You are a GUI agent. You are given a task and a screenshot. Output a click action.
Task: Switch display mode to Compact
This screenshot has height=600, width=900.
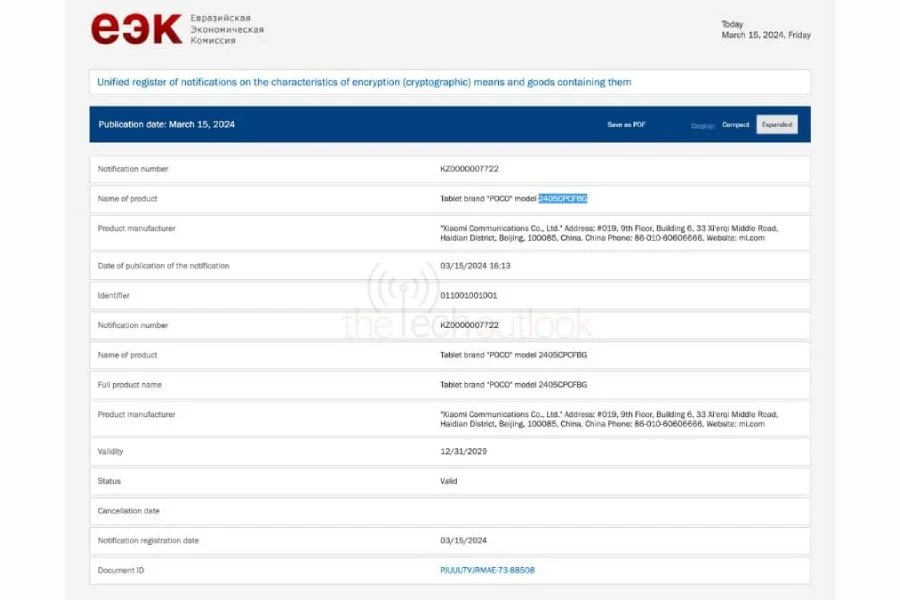point(735,124)
